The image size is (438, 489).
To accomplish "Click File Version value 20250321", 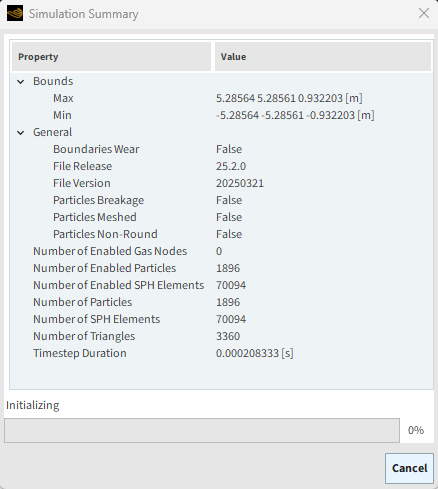I will coord(240,183).
